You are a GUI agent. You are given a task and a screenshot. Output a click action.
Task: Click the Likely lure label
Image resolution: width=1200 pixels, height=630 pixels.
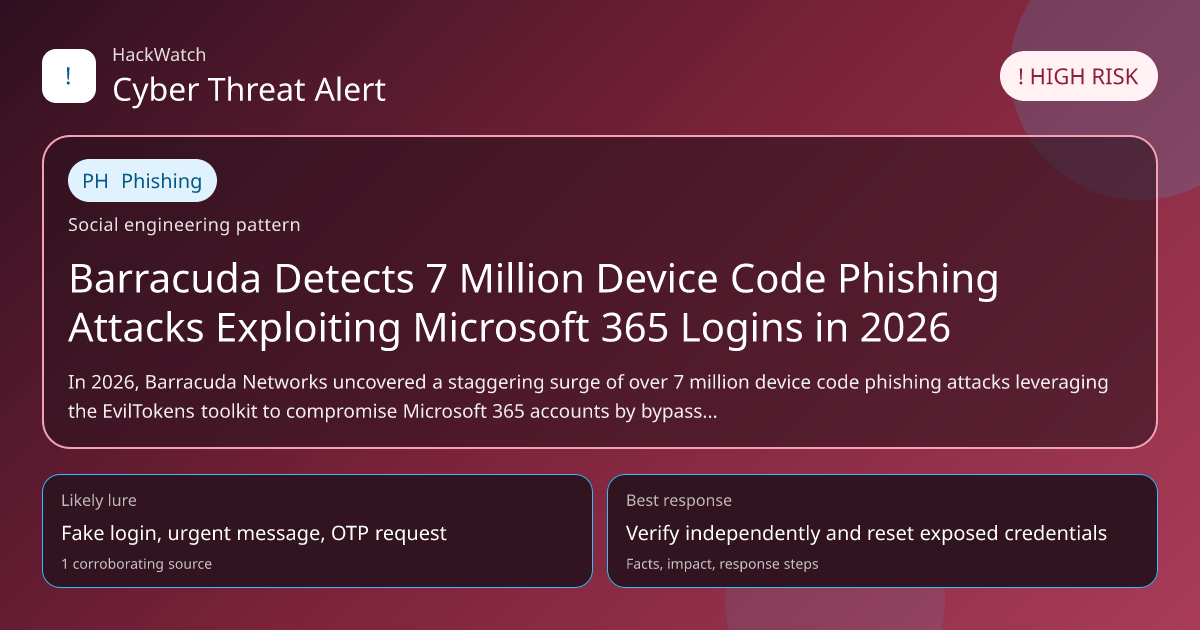point(99,500)
